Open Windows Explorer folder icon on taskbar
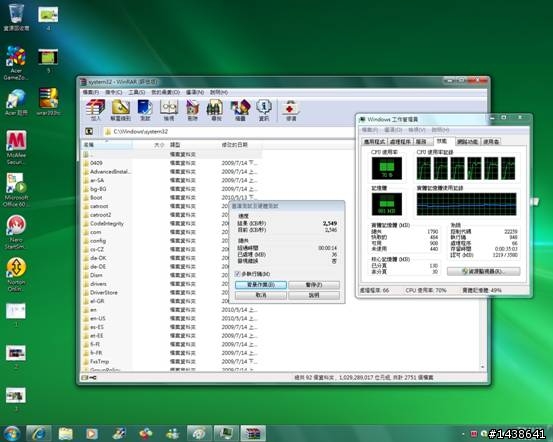Image resolution: width=553 pixels, height=442 pixels. (x=65, y=434)
